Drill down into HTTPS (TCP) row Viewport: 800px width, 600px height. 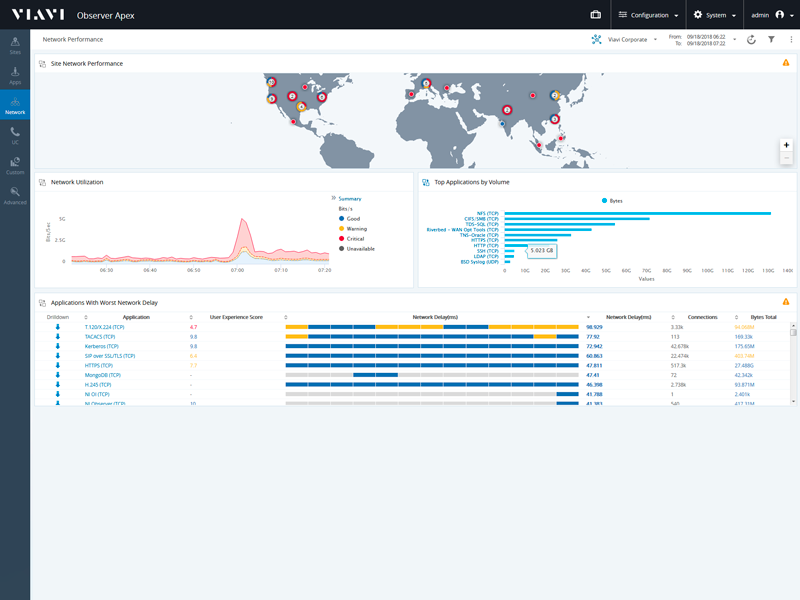pyautogui.click(x=58, y=365)
